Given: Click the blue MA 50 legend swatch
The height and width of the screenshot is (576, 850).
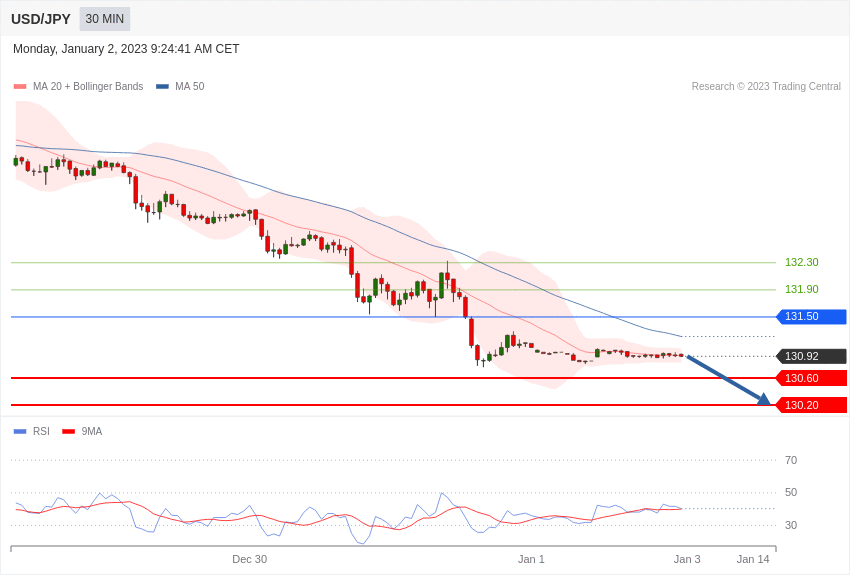Looking at the screenshot, I should click(x=162, y=87).
